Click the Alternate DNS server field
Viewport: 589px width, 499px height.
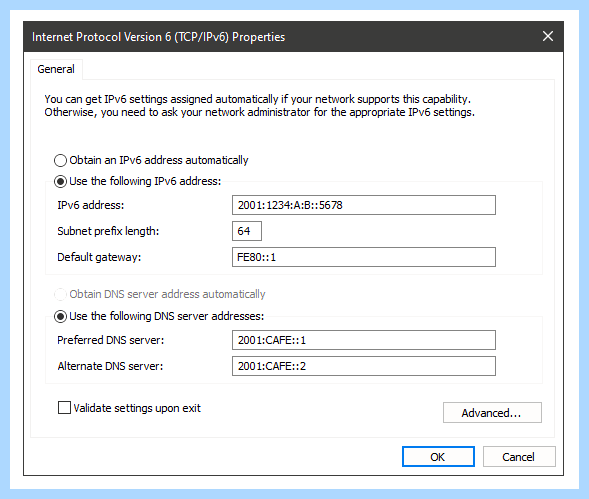[364, 366]
